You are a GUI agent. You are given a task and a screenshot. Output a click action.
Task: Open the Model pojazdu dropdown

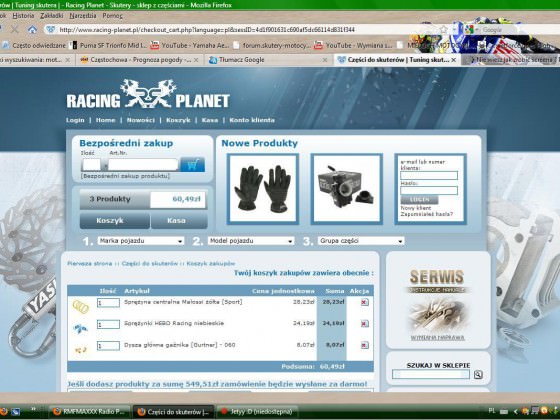point(251,241)
